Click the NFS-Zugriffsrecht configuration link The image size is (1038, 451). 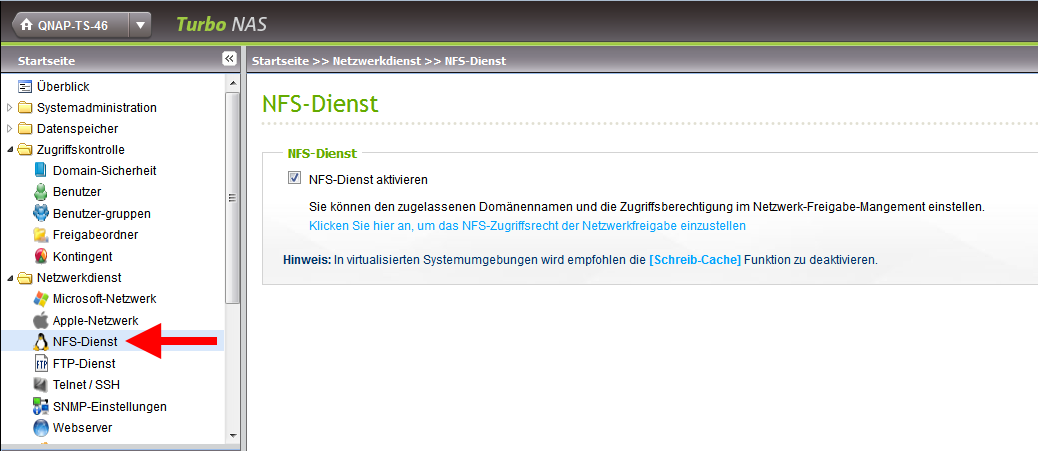[527, 226]
